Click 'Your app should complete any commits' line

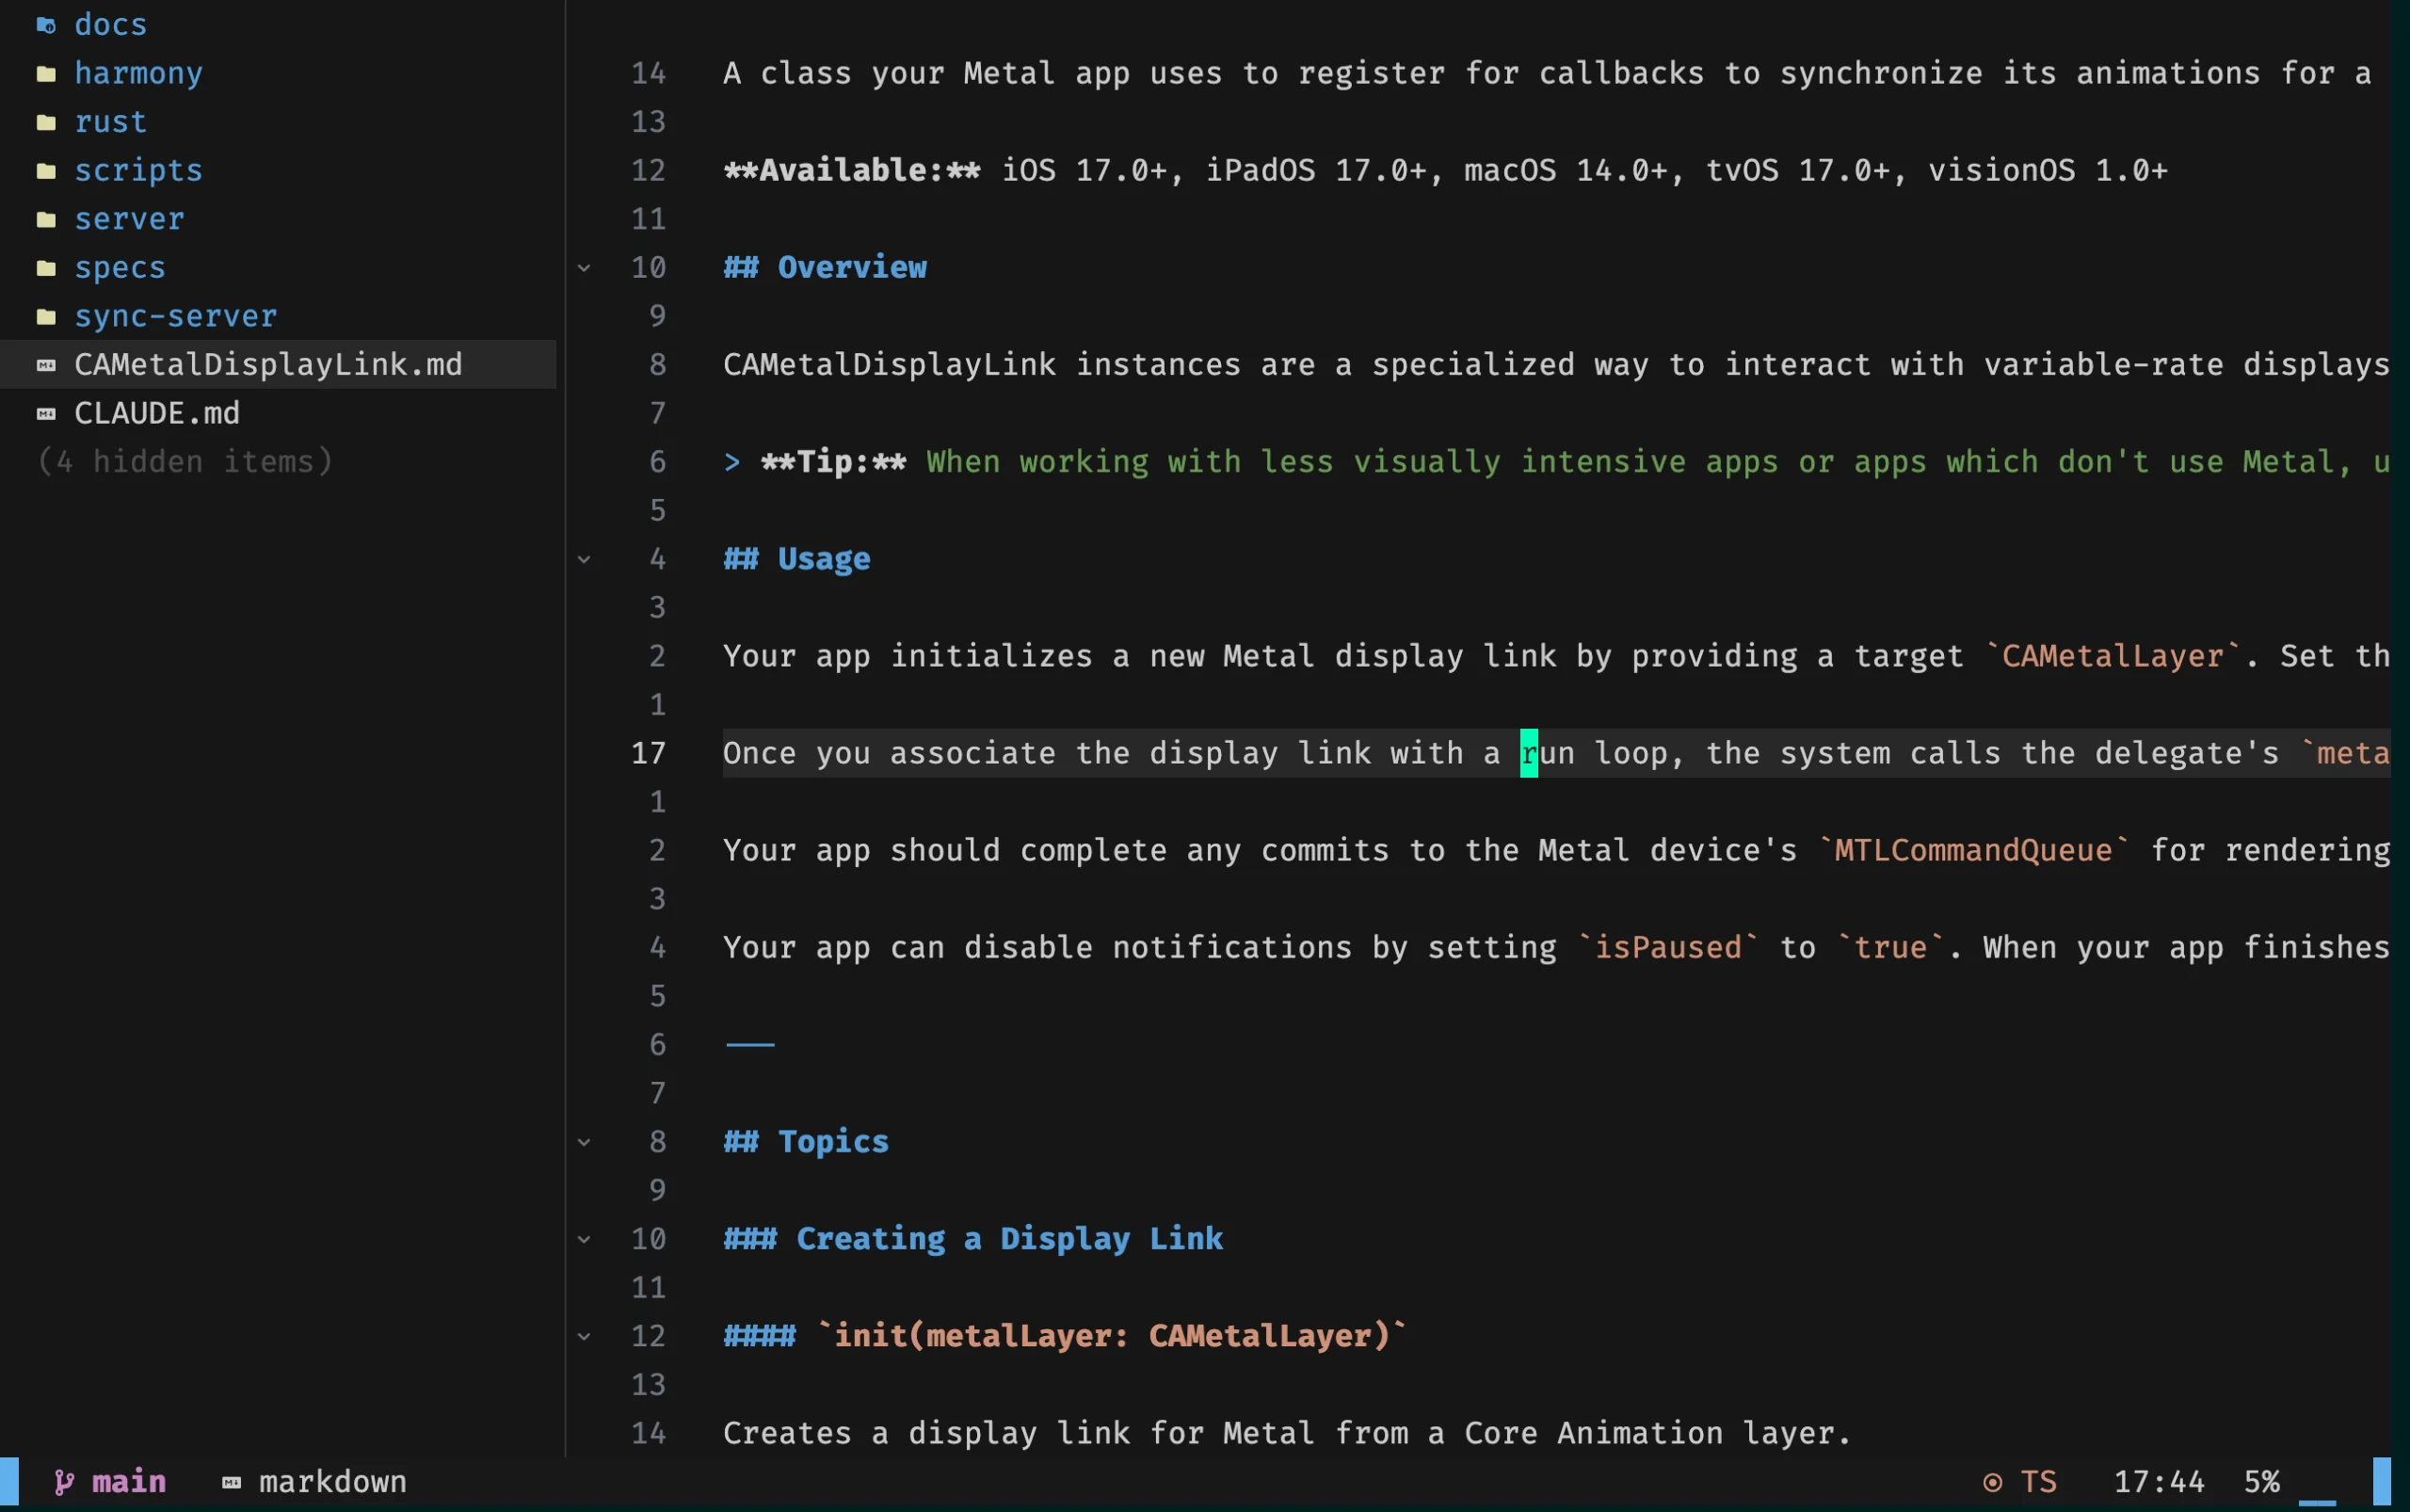tap(1556, 850)
